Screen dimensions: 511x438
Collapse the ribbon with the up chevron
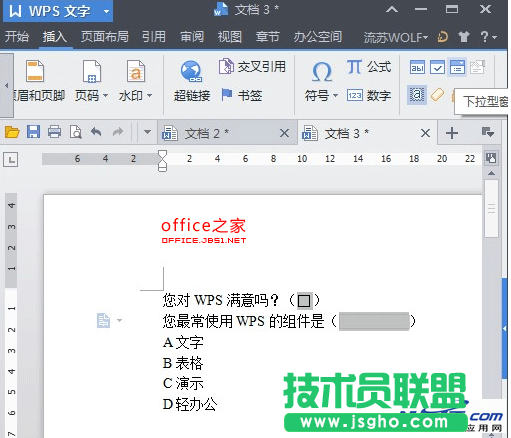(392, 9)
